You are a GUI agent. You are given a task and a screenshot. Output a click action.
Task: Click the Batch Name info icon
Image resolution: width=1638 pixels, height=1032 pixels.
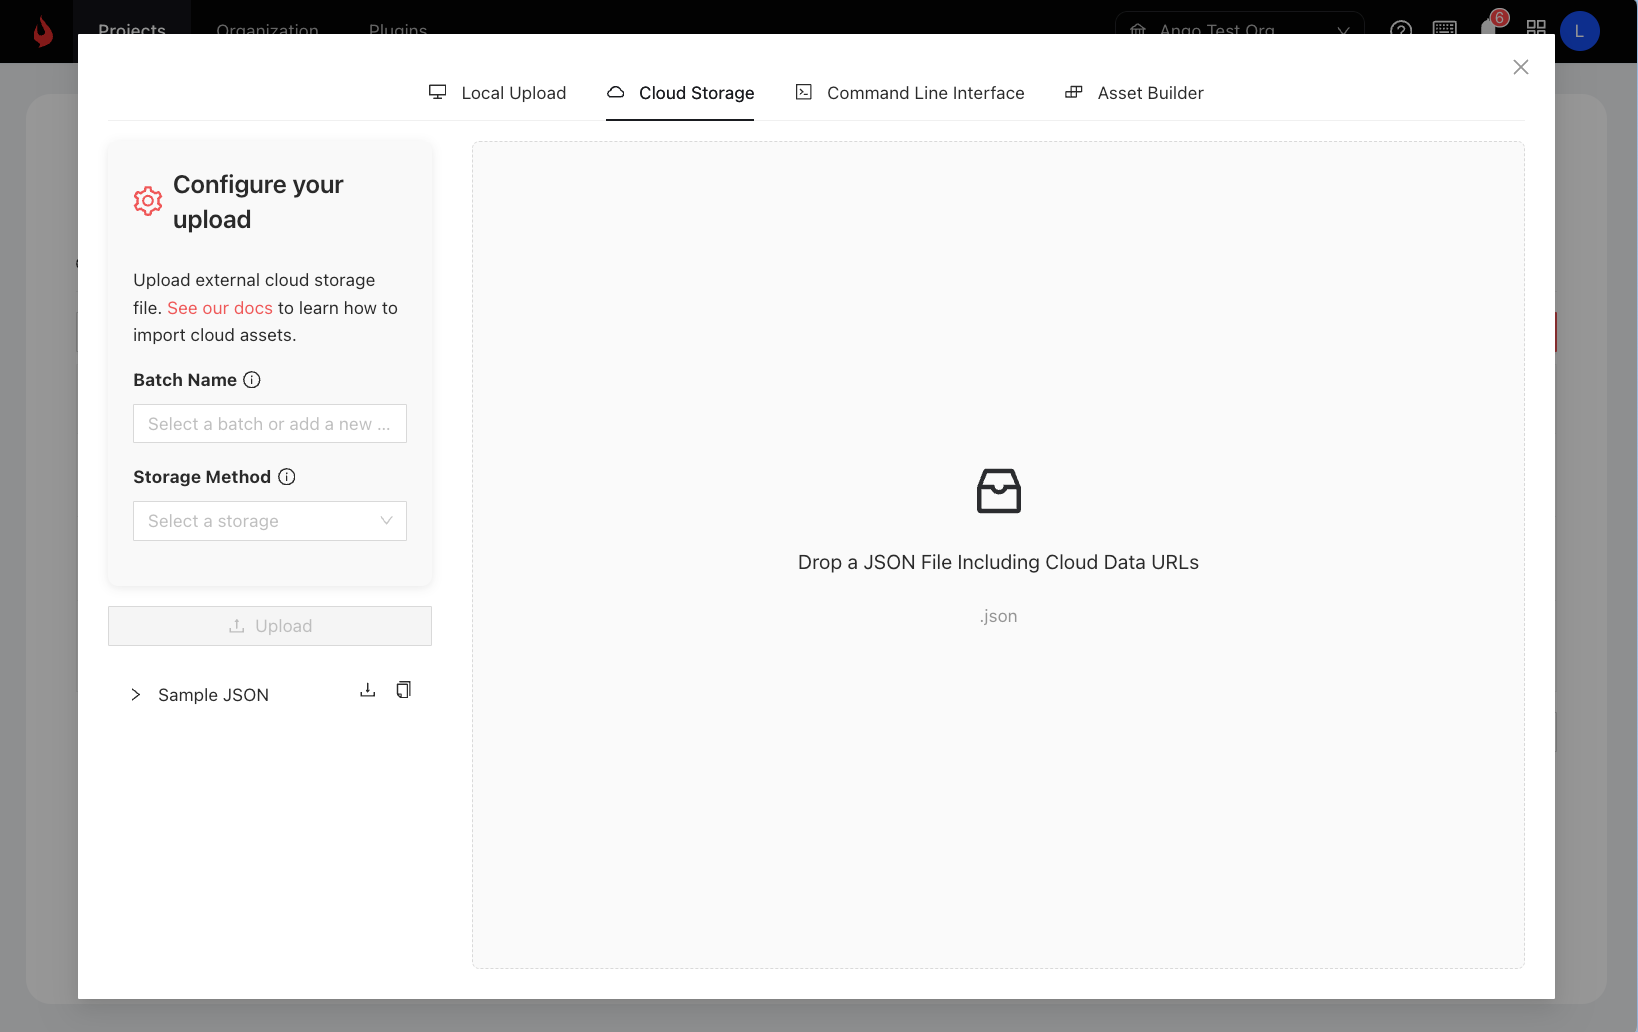(252, 380)
